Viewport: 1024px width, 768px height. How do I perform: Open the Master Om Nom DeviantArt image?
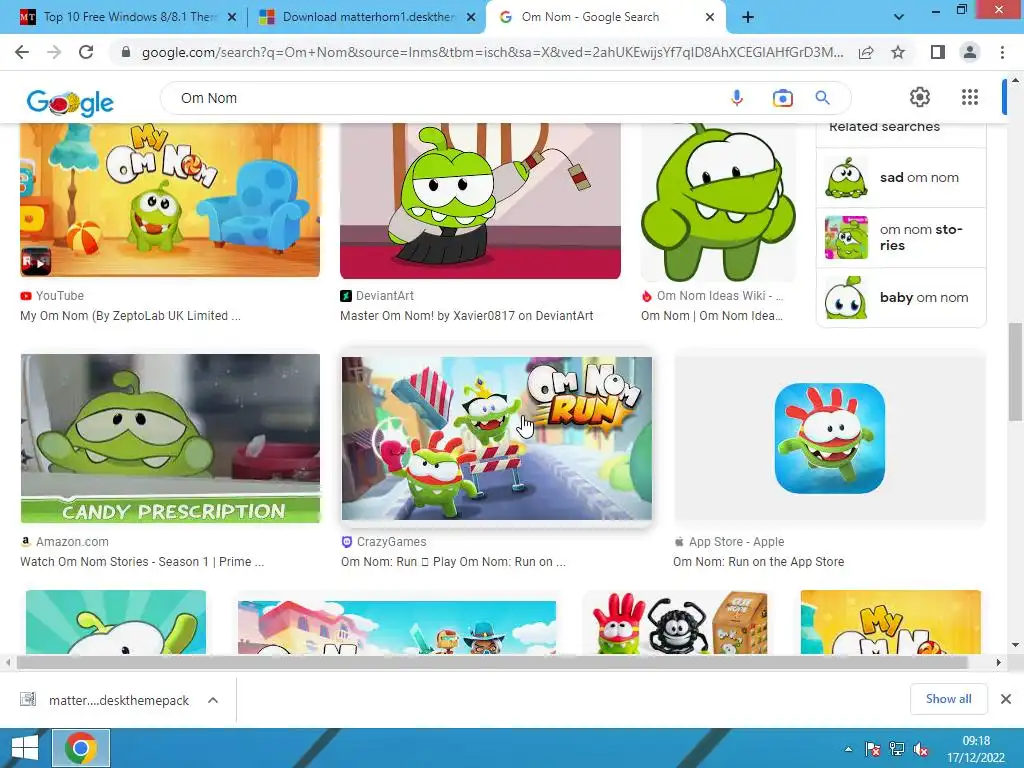480,201
